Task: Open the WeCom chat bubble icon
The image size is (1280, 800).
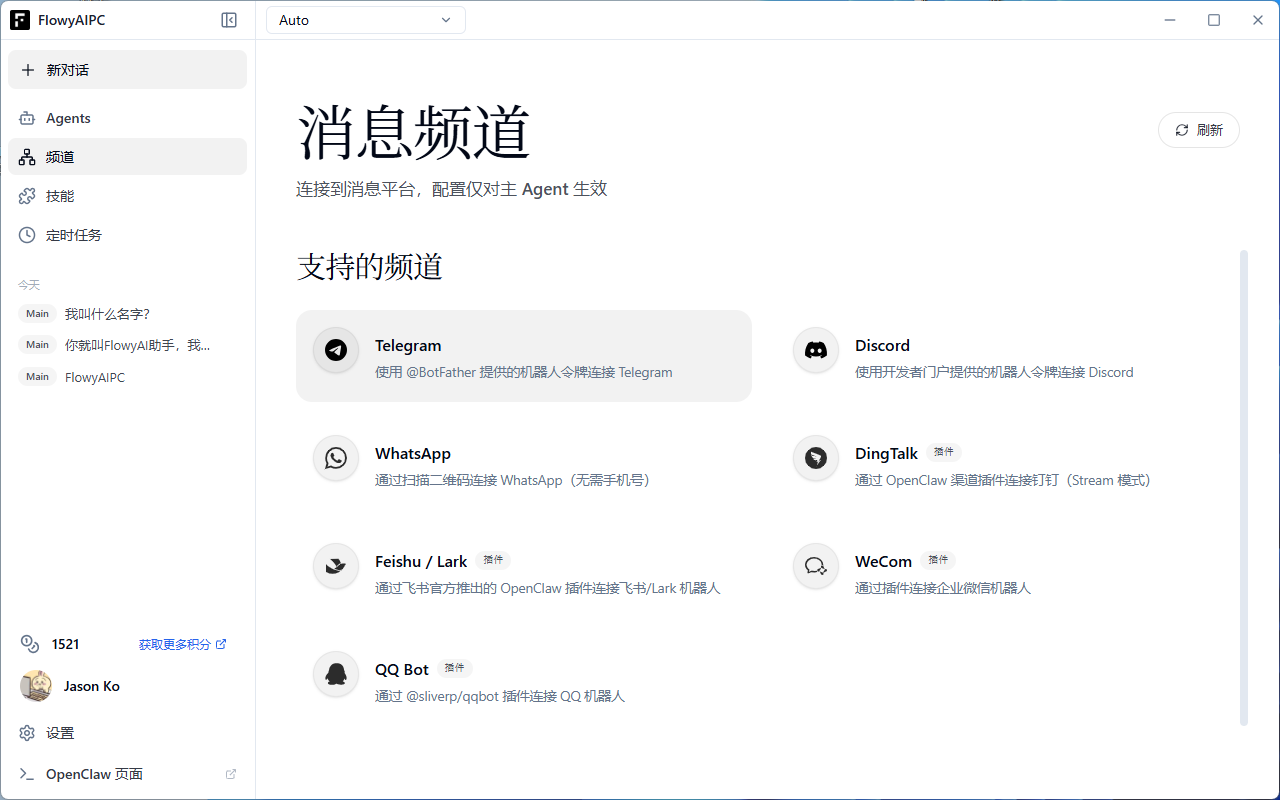Action: point(816,566)
